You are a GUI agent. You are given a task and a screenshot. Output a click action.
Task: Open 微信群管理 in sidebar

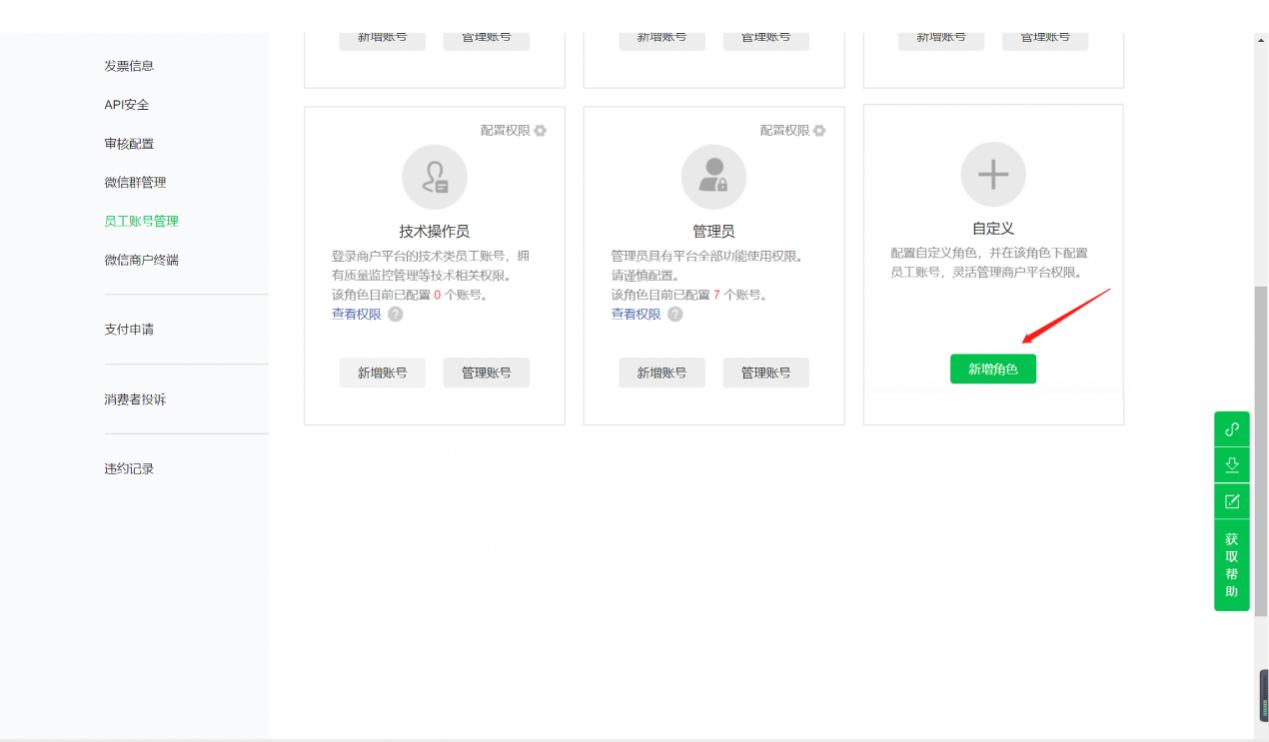pyautogui.click(x=135, y=182)
